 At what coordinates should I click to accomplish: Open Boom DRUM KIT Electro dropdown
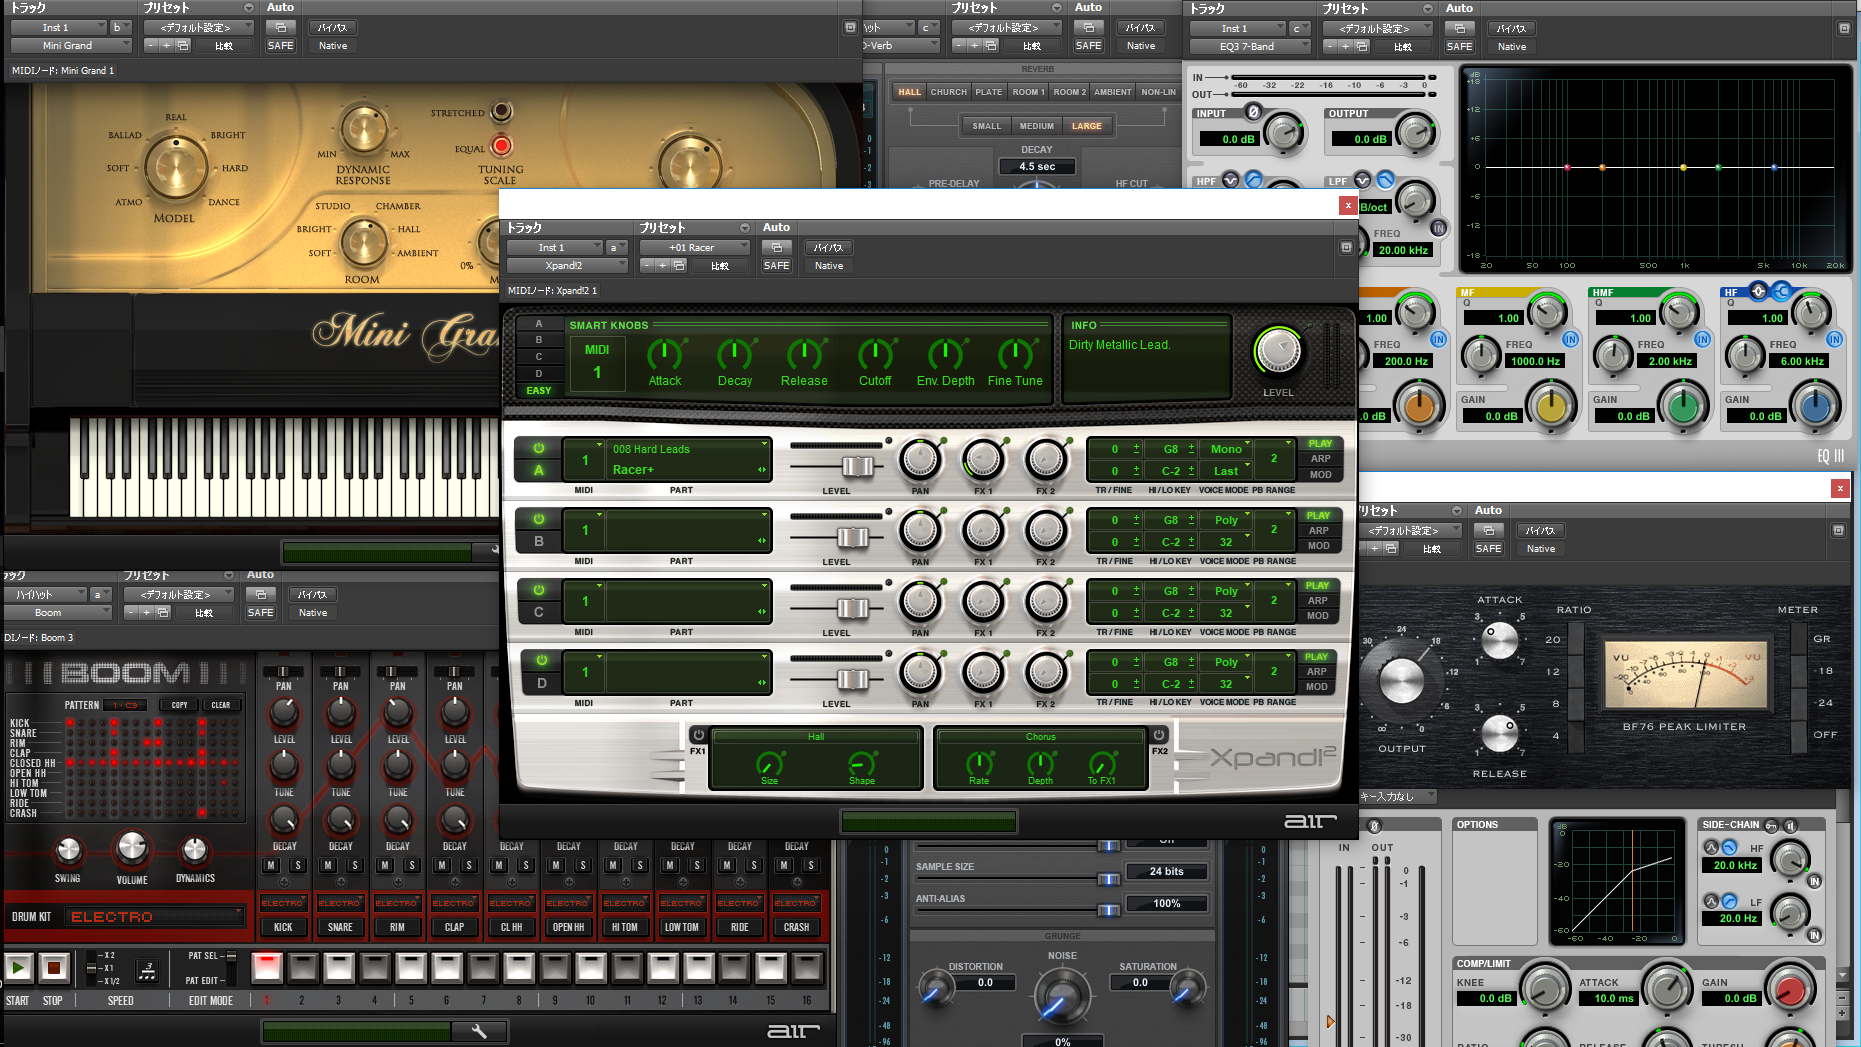154,916
